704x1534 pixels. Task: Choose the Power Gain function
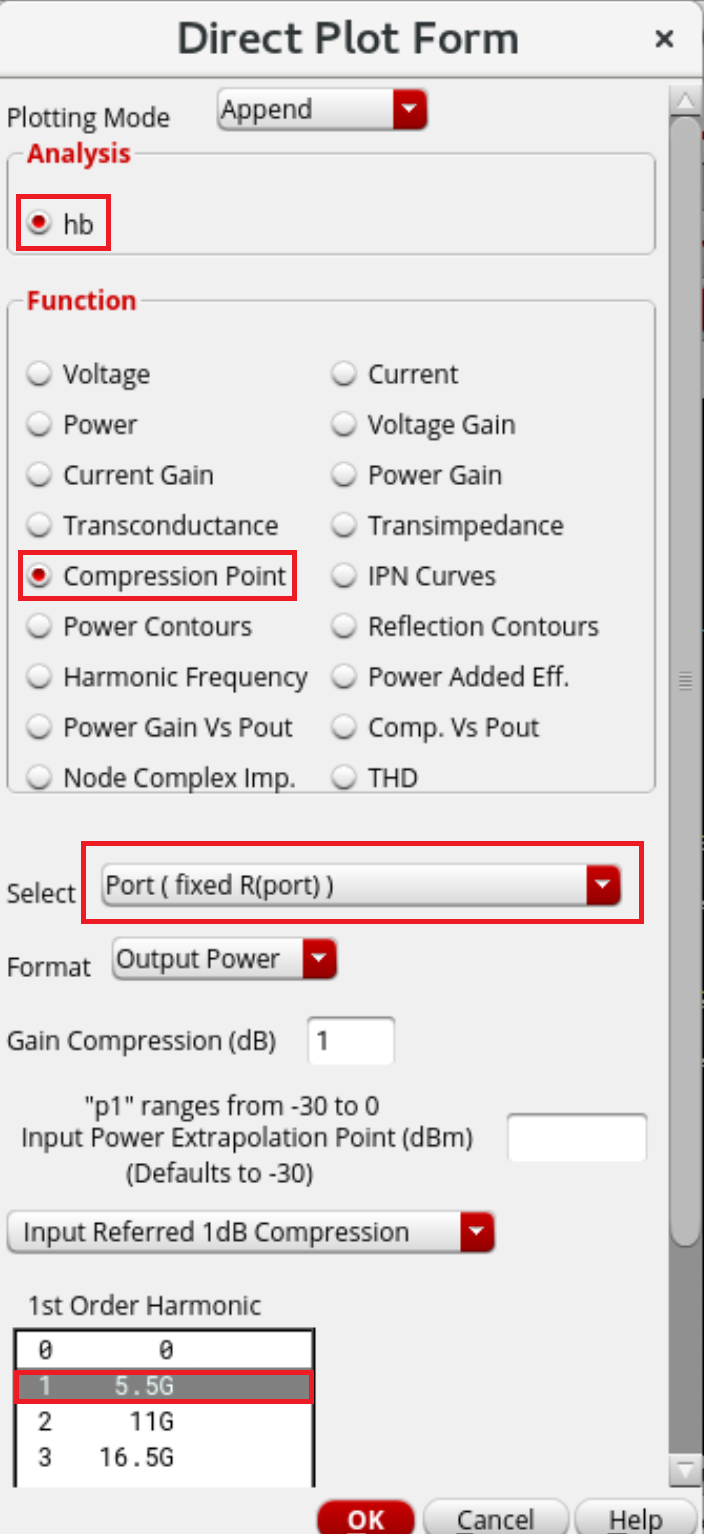344,475
